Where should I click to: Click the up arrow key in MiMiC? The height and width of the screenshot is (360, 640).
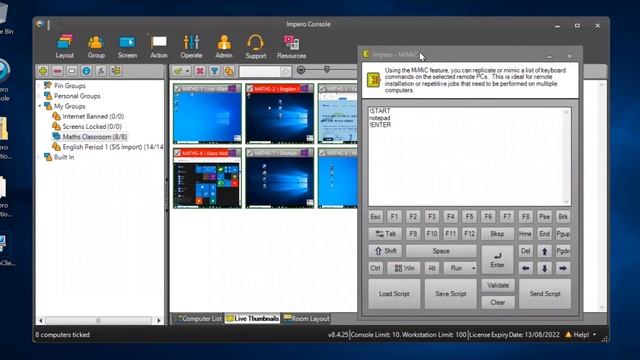(544, 251)
